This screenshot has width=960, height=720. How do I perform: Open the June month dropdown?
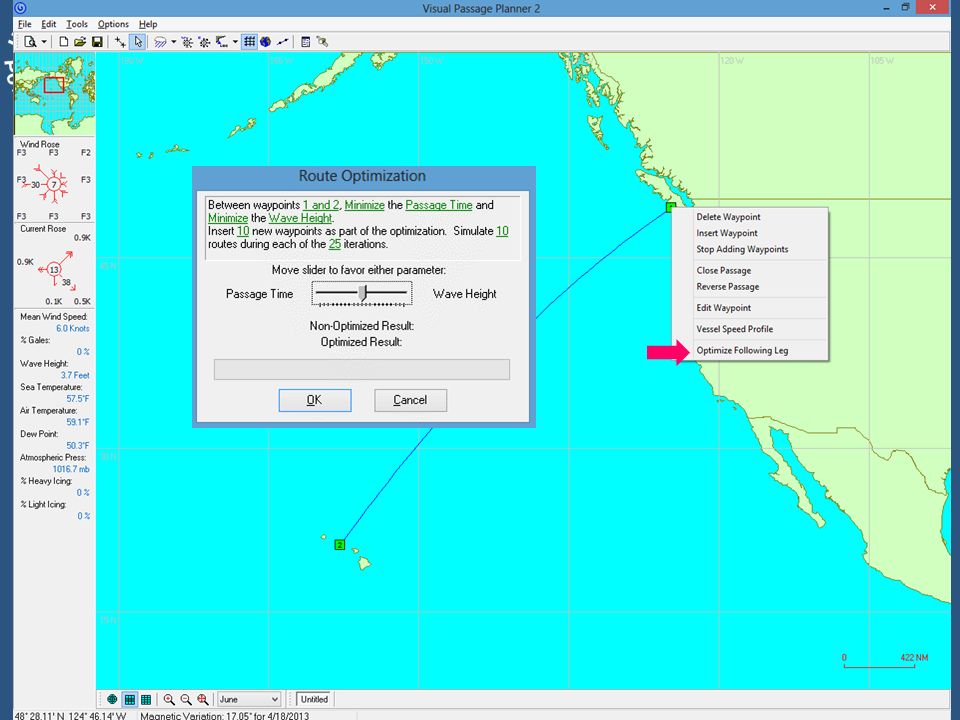click(249, 699)
